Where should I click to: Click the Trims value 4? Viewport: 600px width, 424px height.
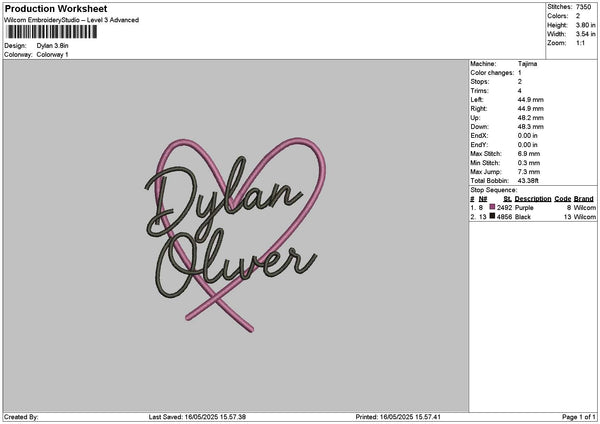tap(520, 91)
